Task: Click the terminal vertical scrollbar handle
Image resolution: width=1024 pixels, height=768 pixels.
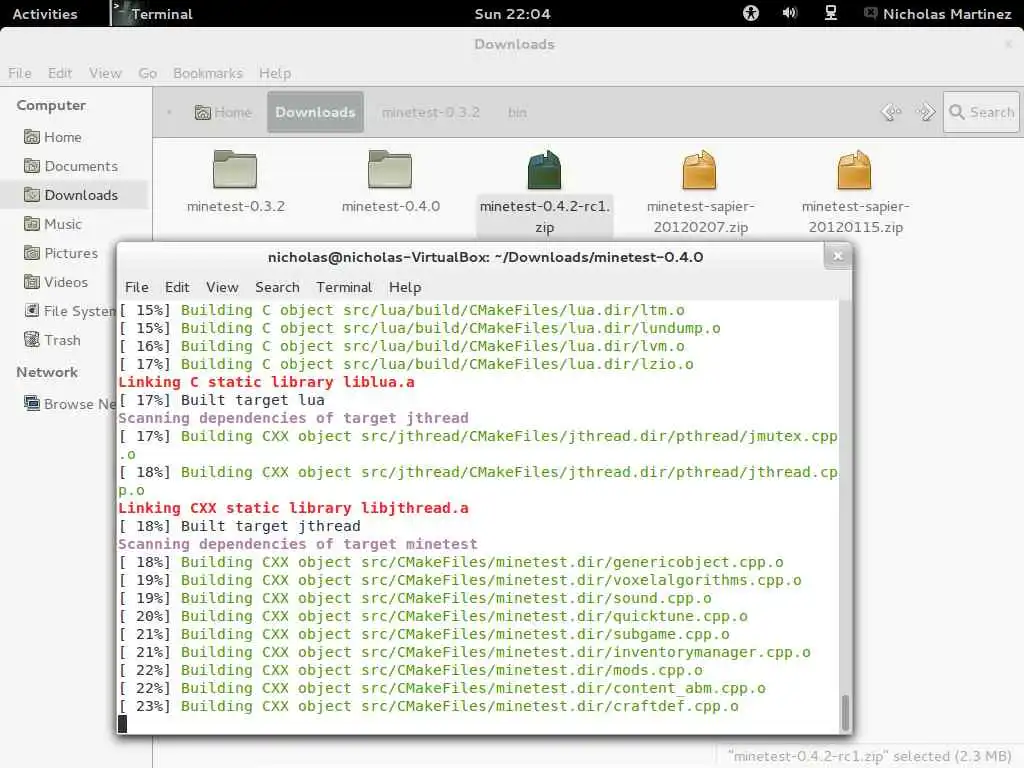Action: pyautogui.click(x=846, y=712)
